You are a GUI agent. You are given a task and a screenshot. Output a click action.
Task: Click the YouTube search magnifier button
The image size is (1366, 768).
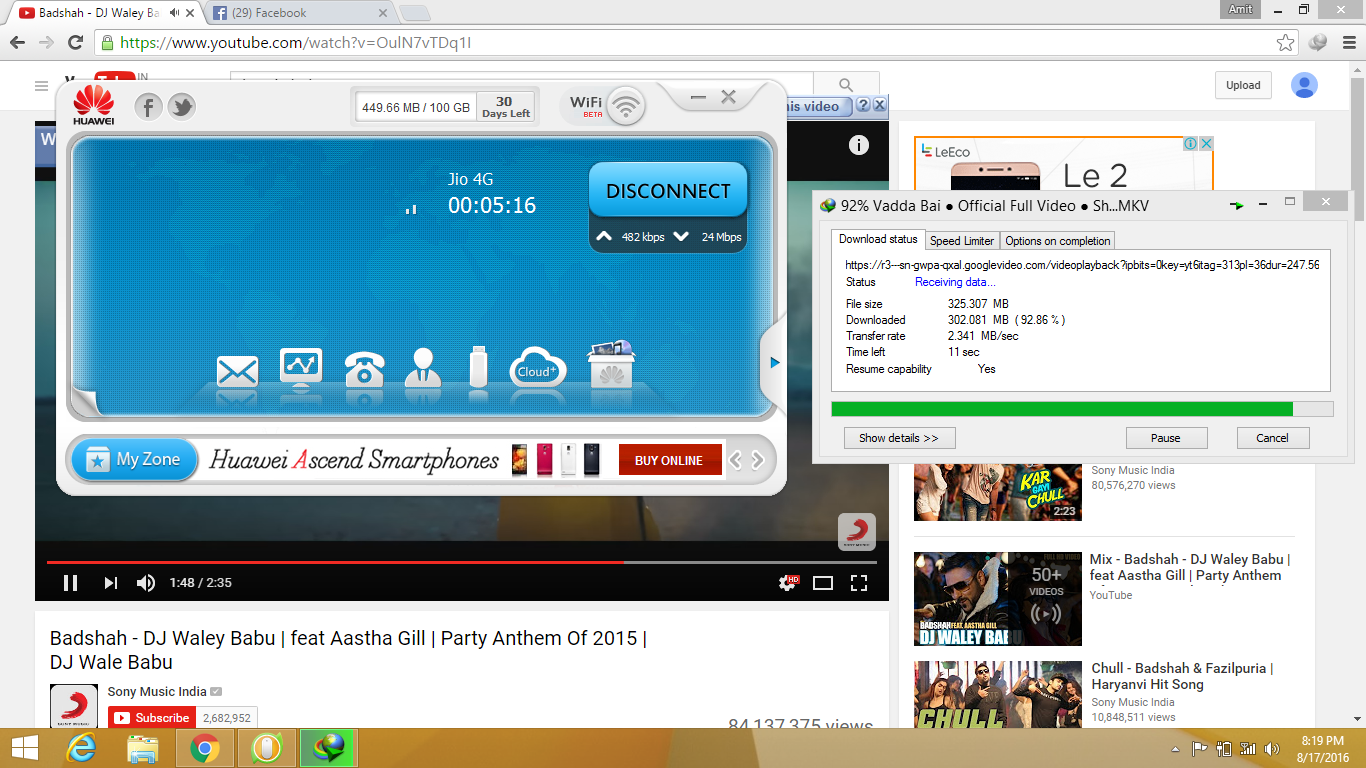tap(846, 85)
